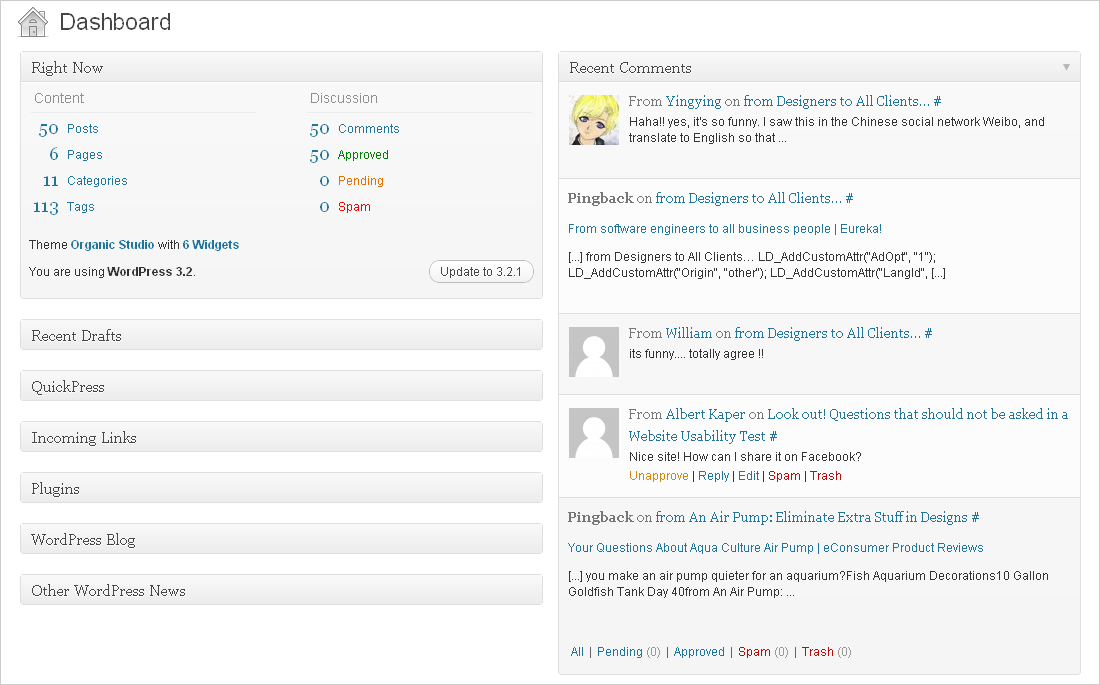Viewport: 1100px width, 685px height.
Task: Open the Albert Kaper author link
Action: coord(705,414)
